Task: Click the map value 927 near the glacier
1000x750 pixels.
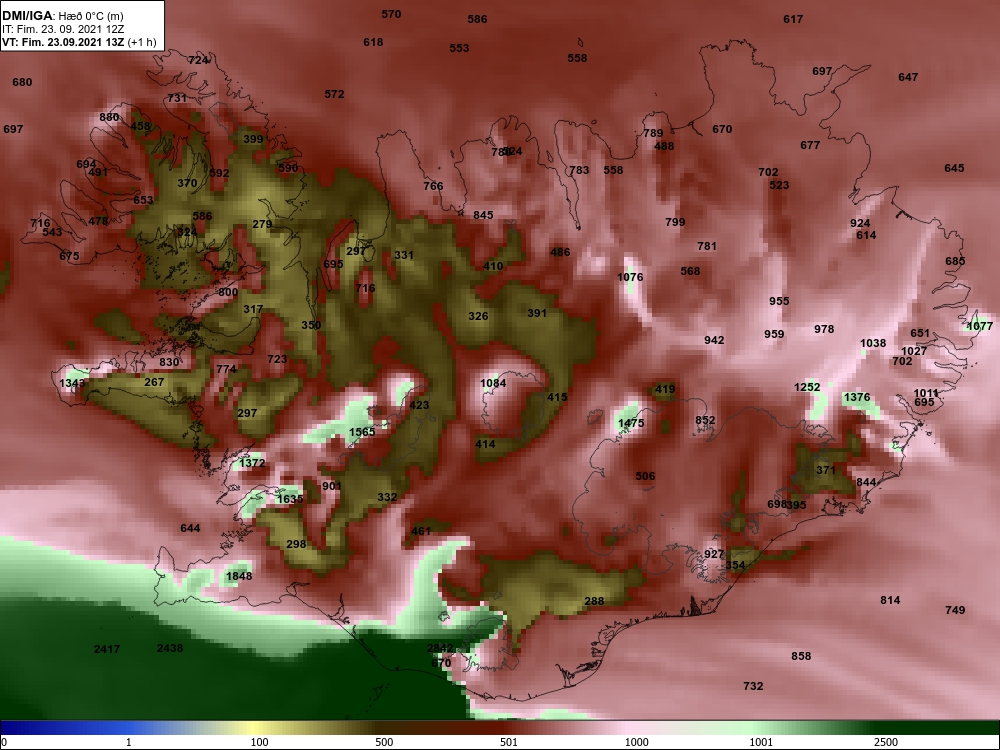Action: click(714, 554)
